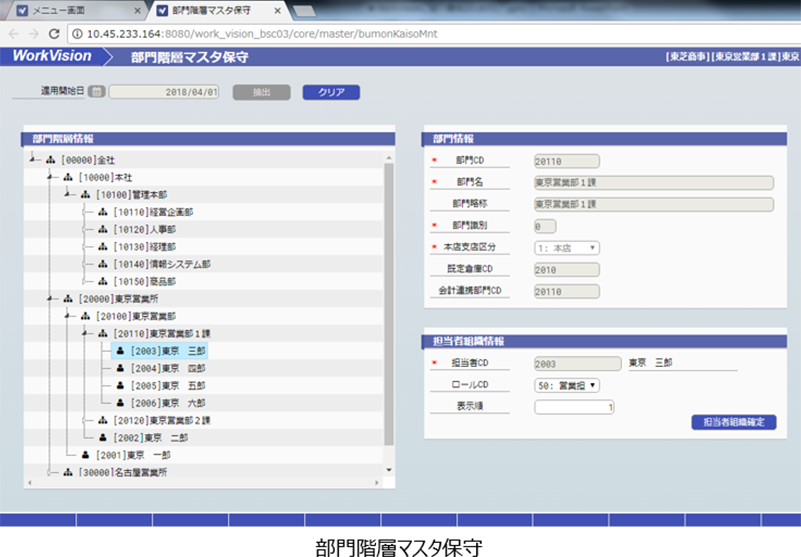
Task: Click the WorkVision logo in the header
Action: 52,57
